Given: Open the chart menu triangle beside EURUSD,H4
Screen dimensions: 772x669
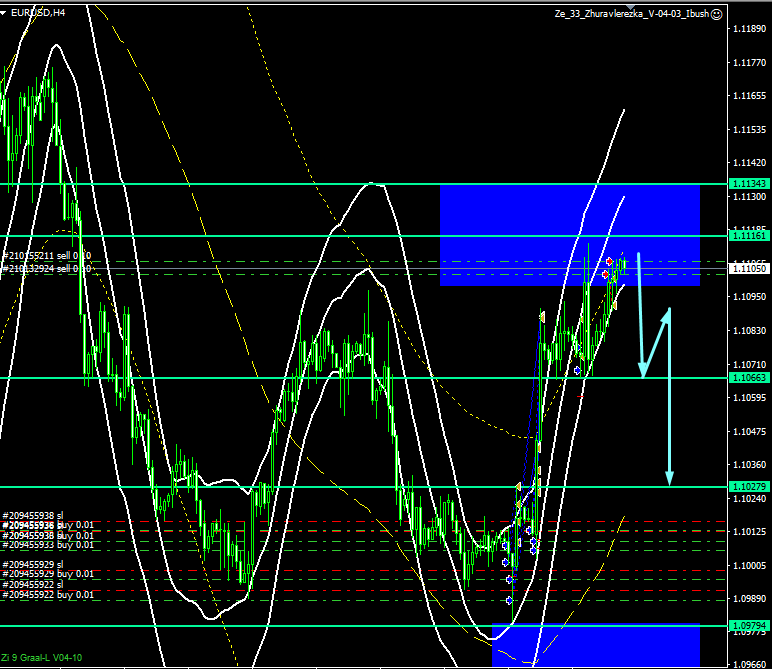Looking at the screenshot, I should pyautogui.click(x=3, y=13).
